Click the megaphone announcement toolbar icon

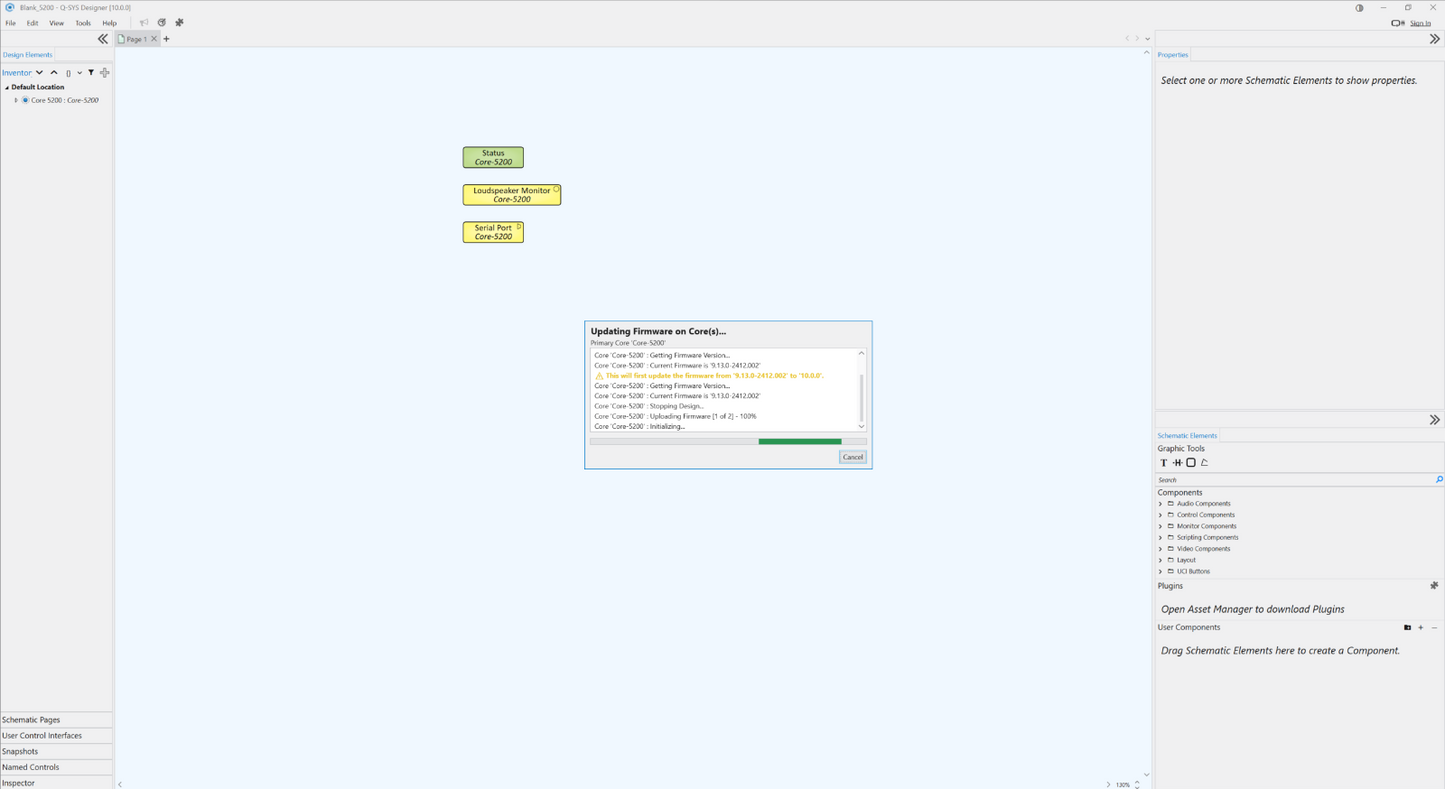144,22
